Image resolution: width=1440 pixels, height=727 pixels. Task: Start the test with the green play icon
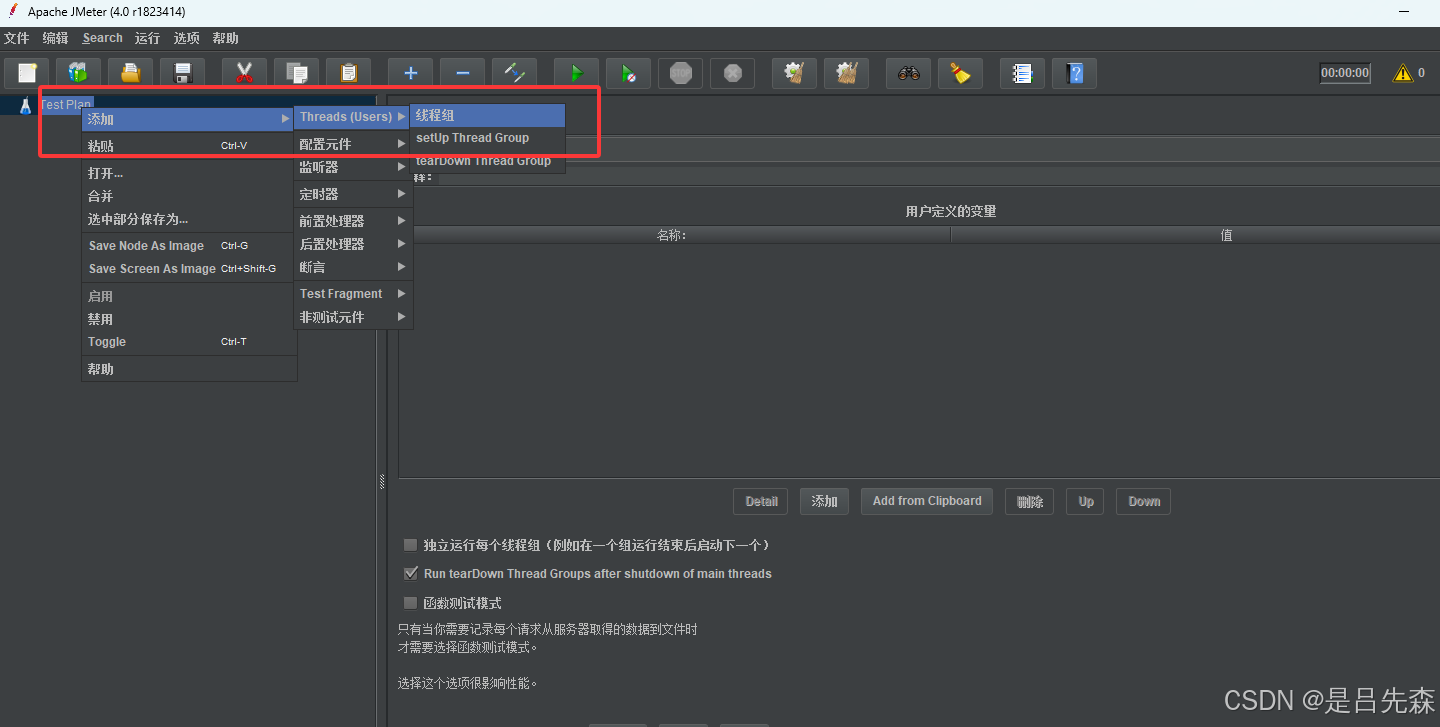click(x=576, y=73)
